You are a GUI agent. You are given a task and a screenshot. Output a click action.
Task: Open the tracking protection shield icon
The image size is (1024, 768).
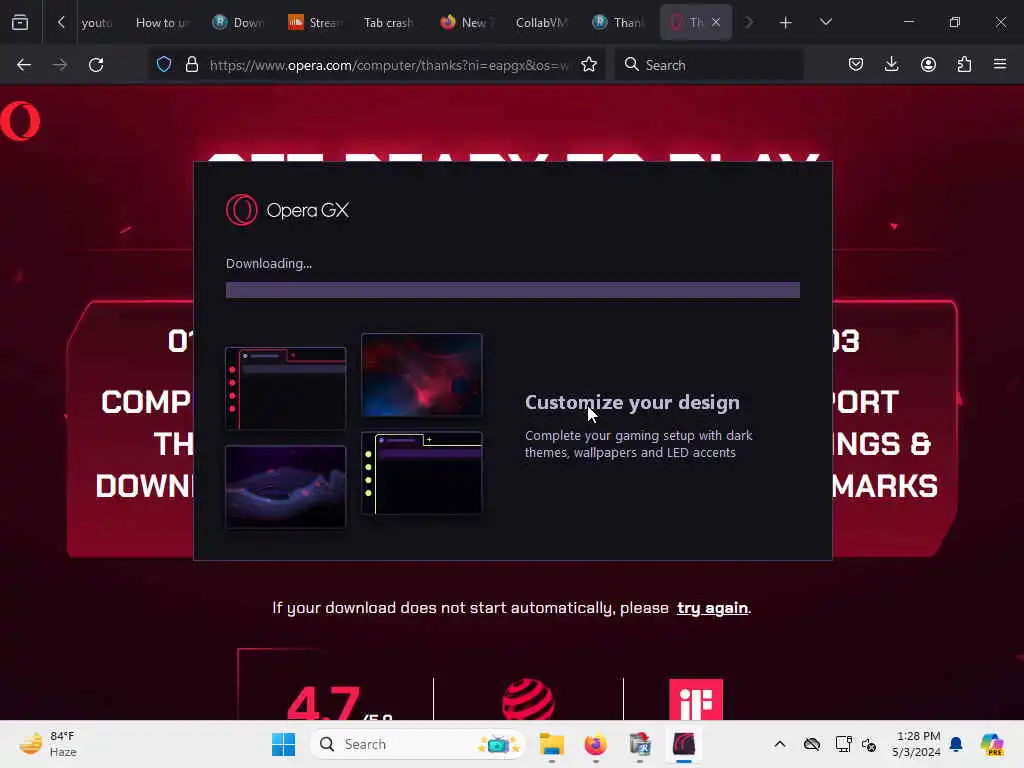pos(164,65)
